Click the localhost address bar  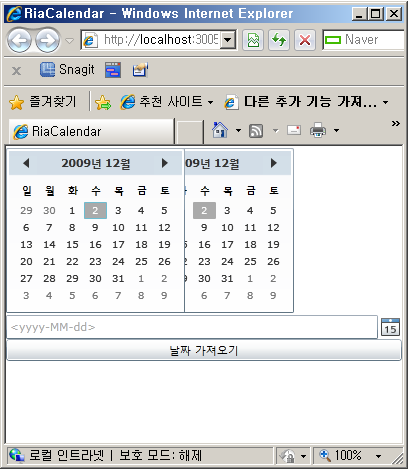(151, 40)
